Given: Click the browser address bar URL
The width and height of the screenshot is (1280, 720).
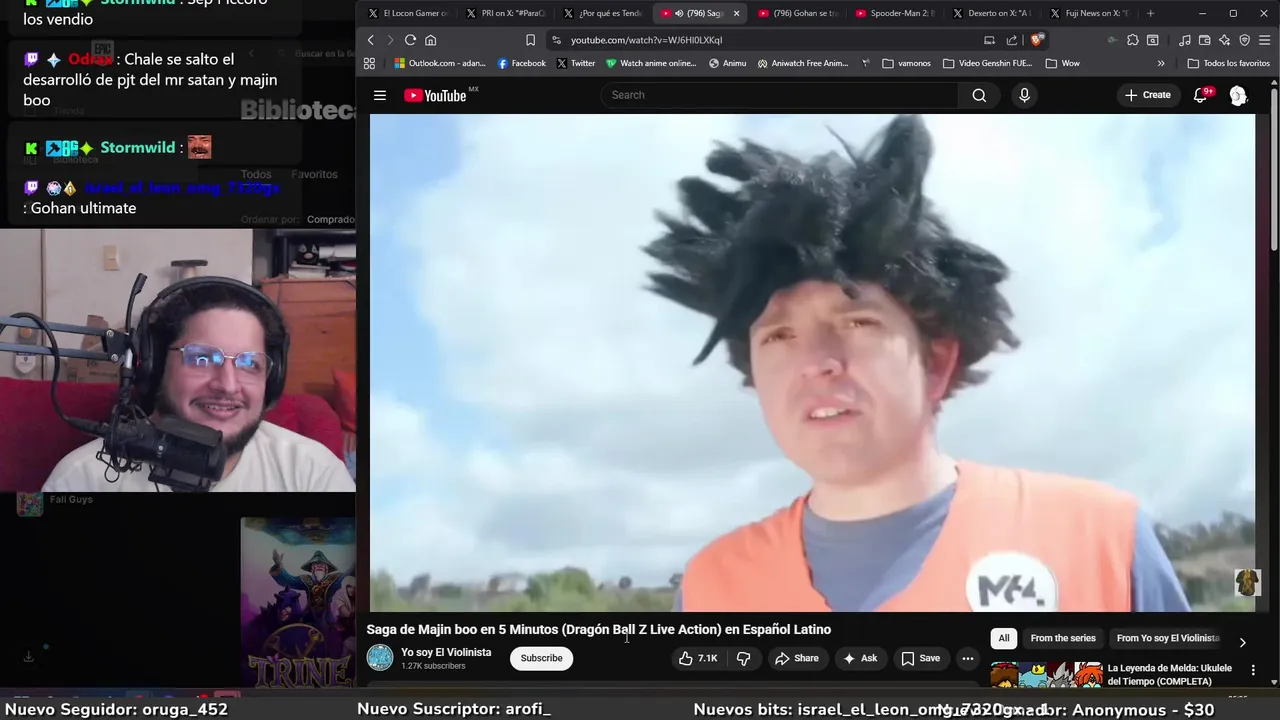Looking at the screenshot, I should coord(646,40).
